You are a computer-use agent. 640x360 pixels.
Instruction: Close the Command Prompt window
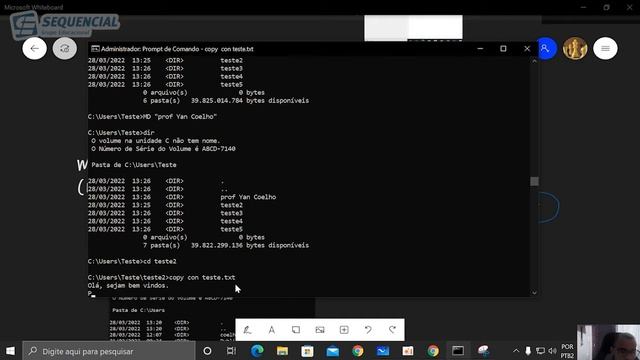pos(527,49)
